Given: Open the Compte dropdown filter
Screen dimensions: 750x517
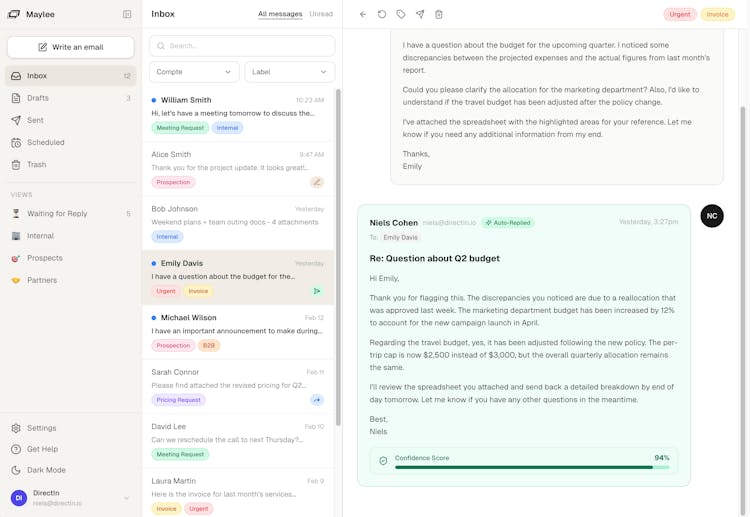Looking at the screenshot, I should pyautogui.click(x=194, y=72).
